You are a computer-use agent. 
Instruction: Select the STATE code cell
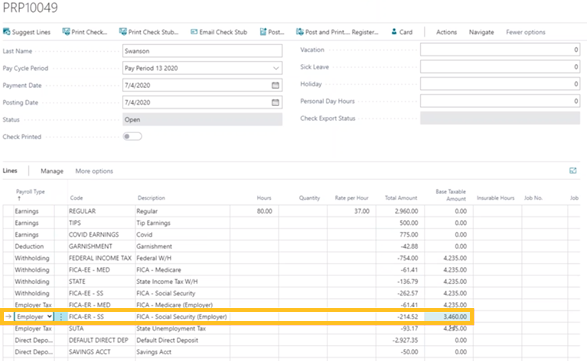click(x=102, y=282)
